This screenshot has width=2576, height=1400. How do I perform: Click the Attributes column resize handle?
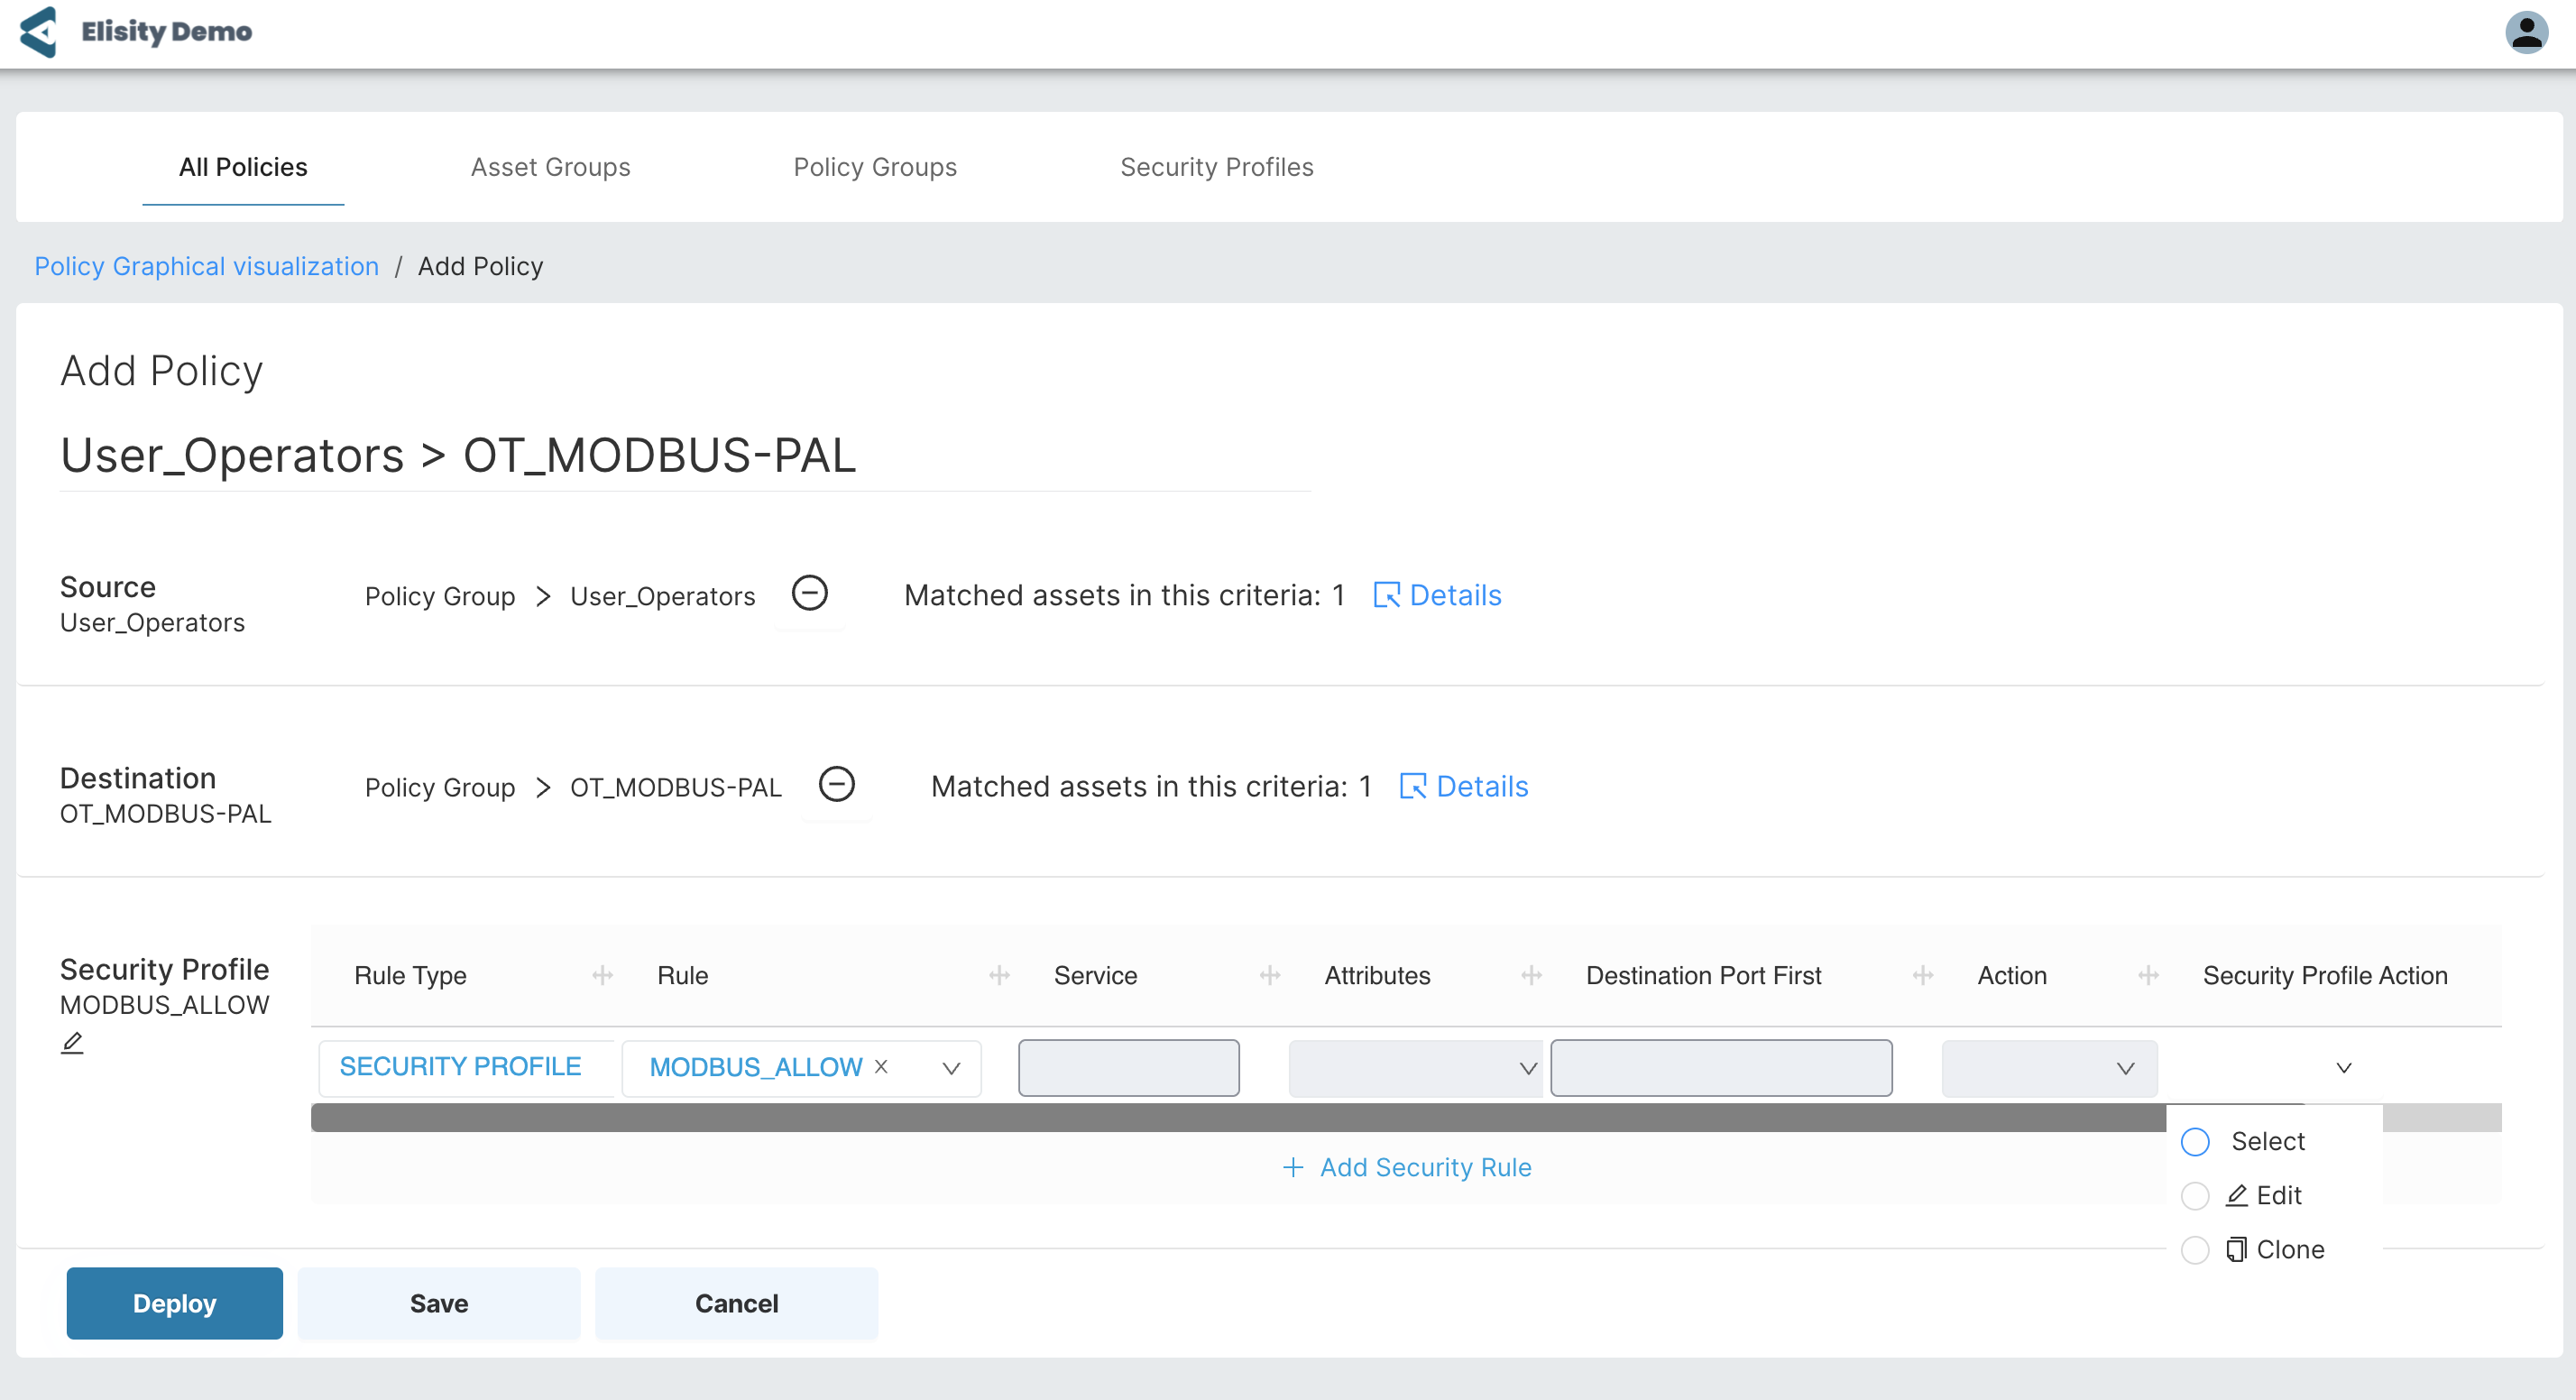(x=1531, y=975)
